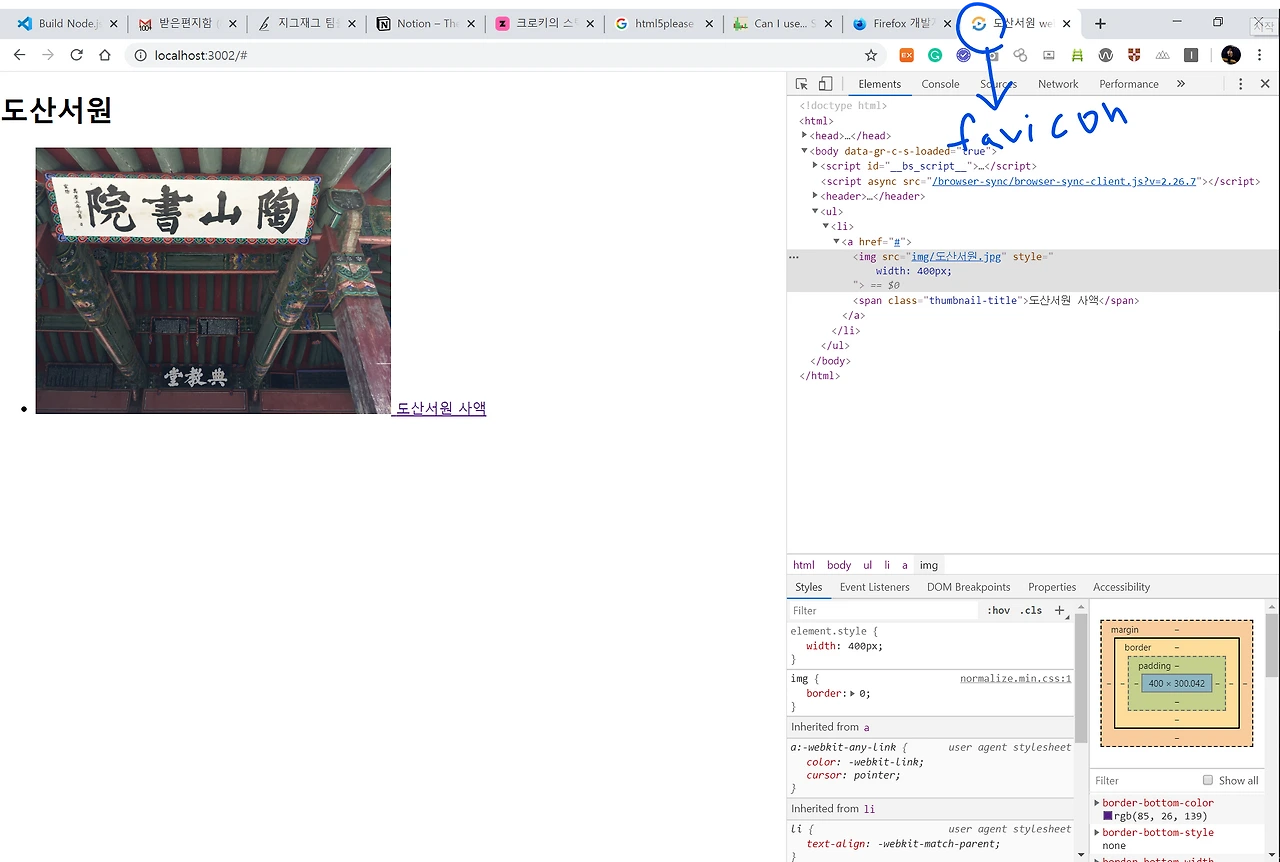This screenshot has height=862, width=1280.
Task: Collapse the body element node
Action: point(805,151)
